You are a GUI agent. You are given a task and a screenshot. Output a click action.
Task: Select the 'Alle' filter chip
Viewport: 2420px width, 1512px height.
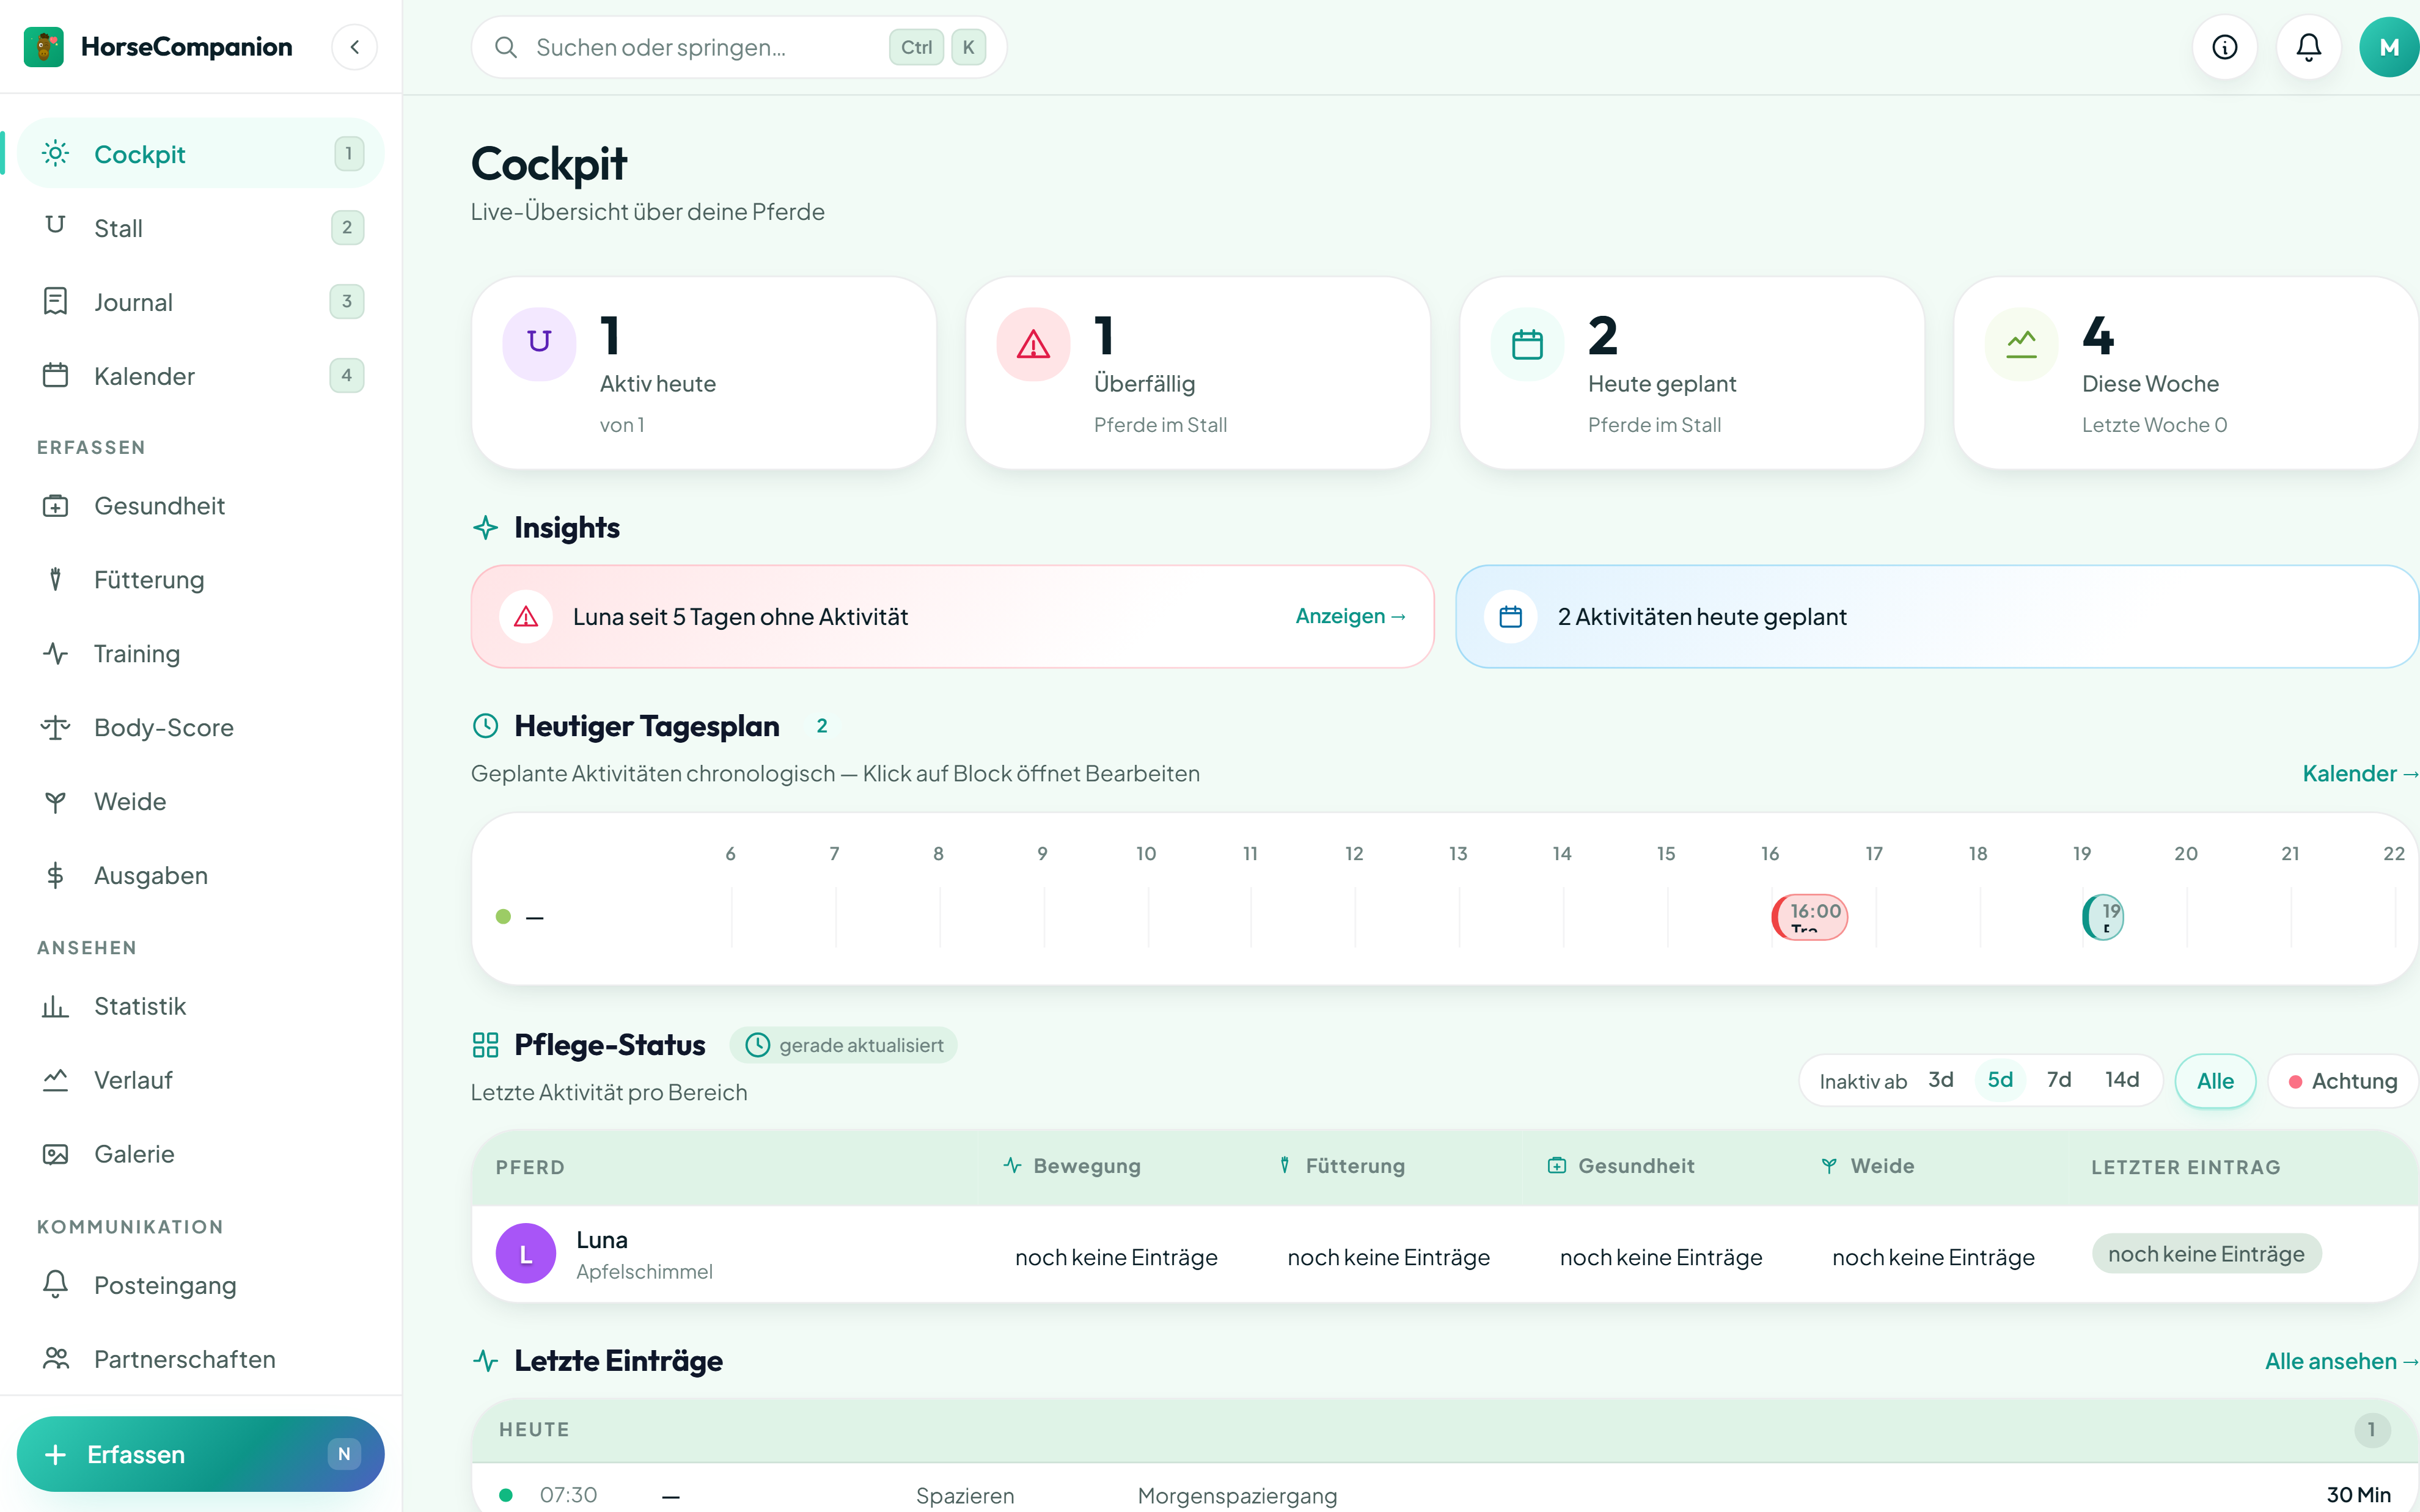tap(2216, 1081)
